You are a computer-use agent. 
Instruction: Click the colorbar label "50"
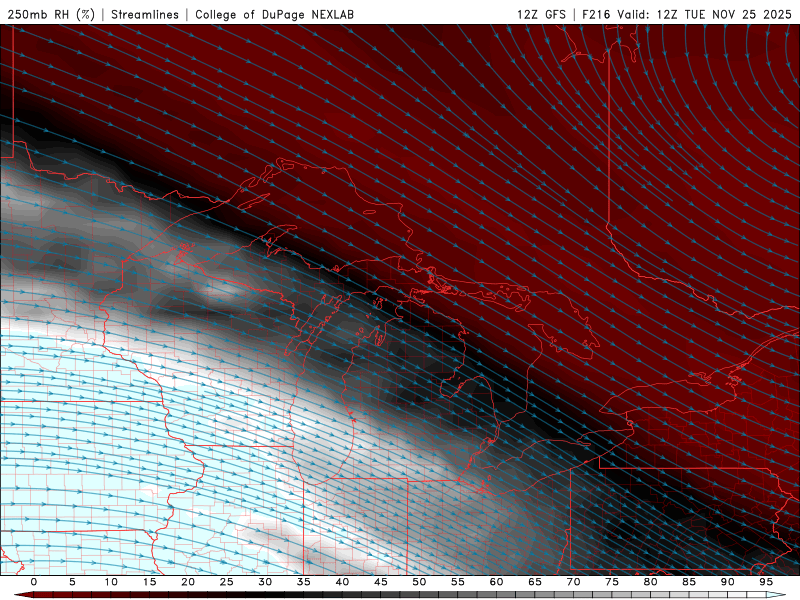419,582
